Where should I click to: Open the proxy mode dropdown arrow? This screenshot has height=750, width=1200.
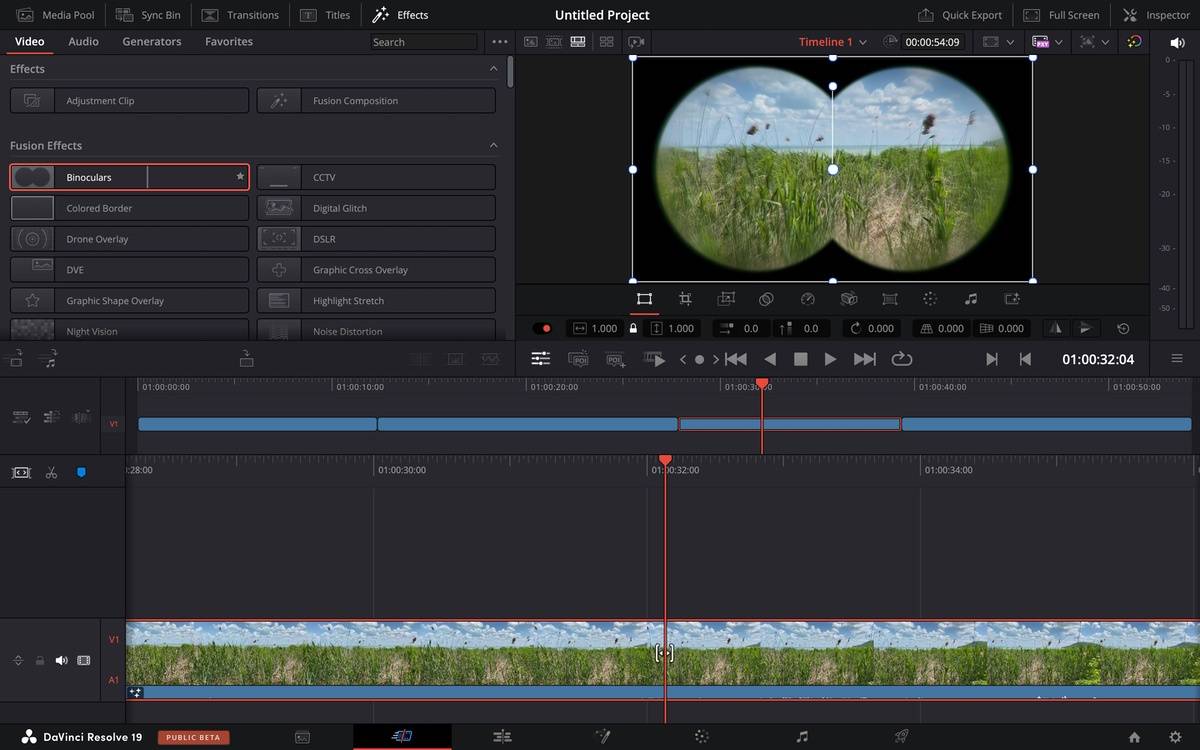pyautogui.click(x=1059, y=42)
